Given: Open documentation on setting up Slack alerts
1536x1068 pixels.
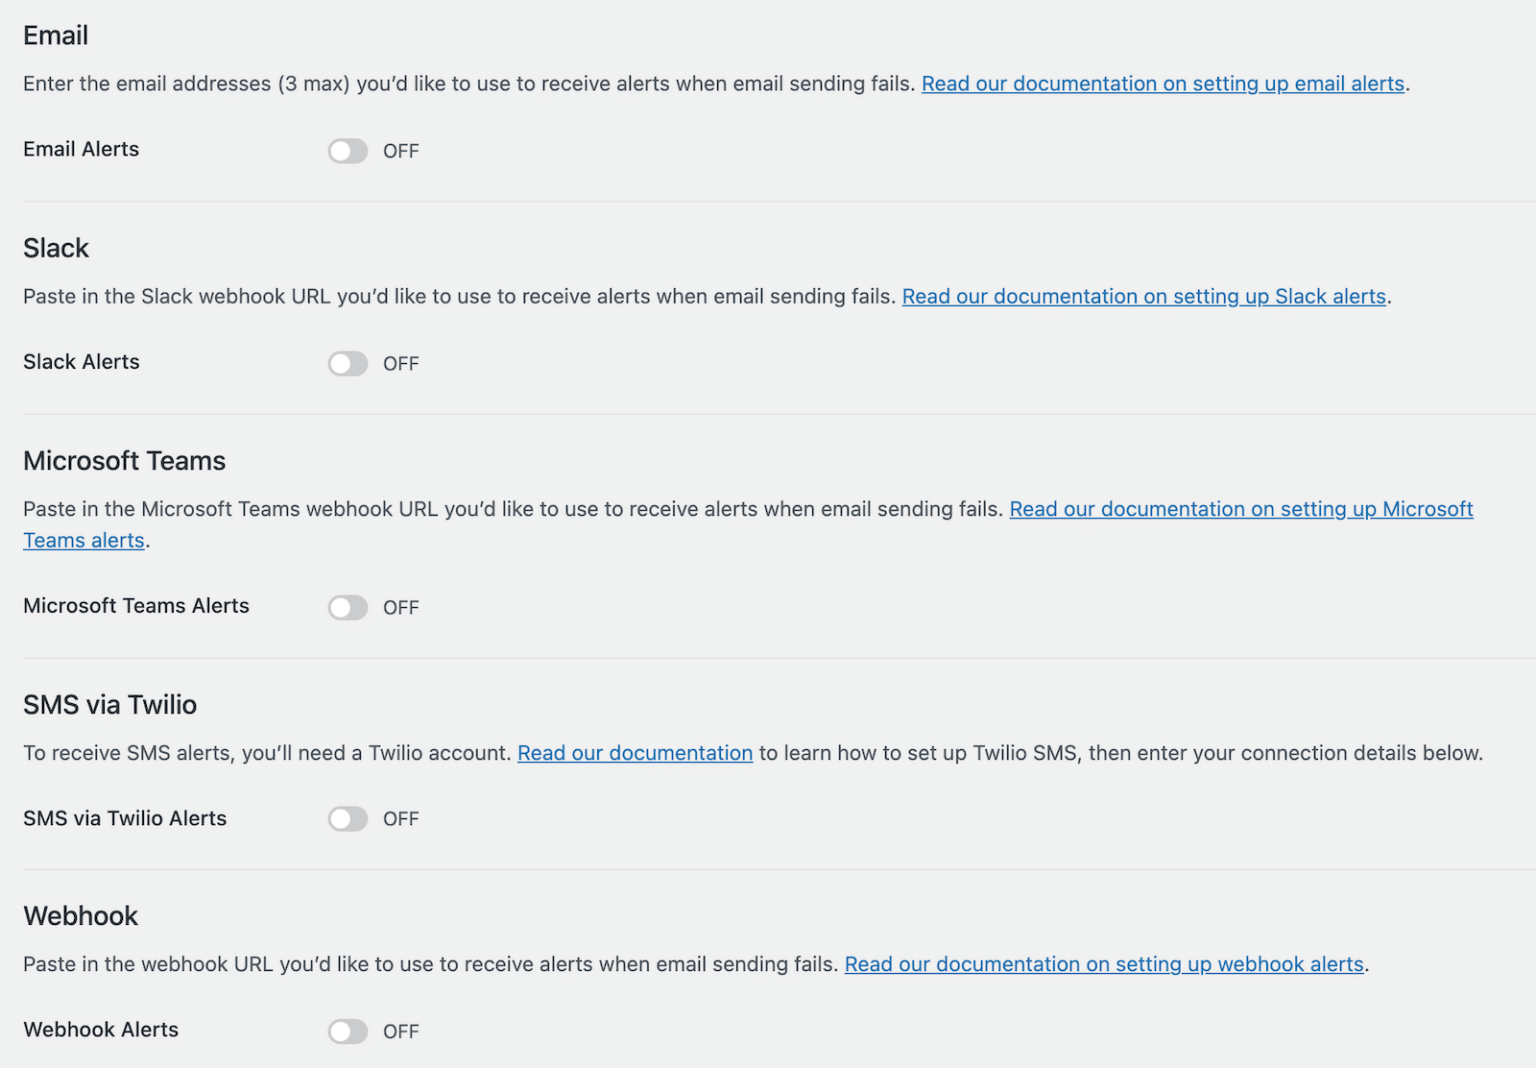Looking at the screenshot, I should coord(1143,296).
